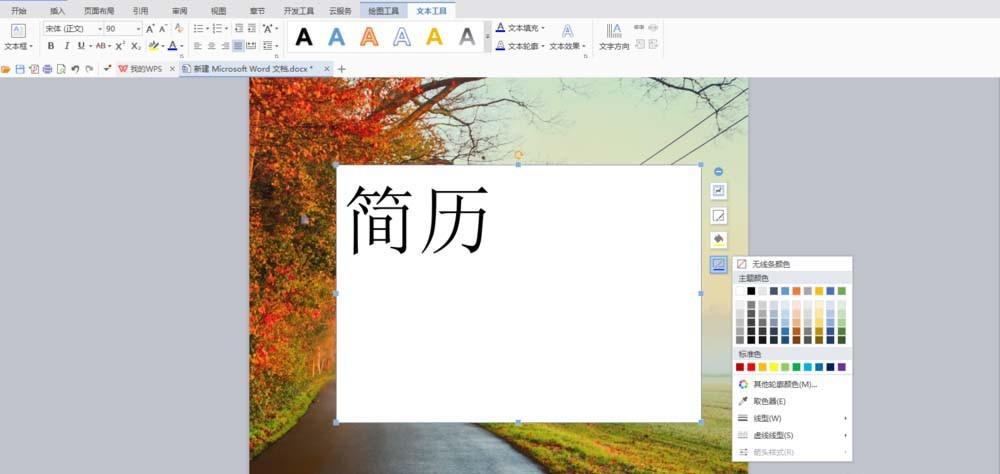Open the 我的WPS document tab
The image size is (1000, 474).
click(146, 69)
